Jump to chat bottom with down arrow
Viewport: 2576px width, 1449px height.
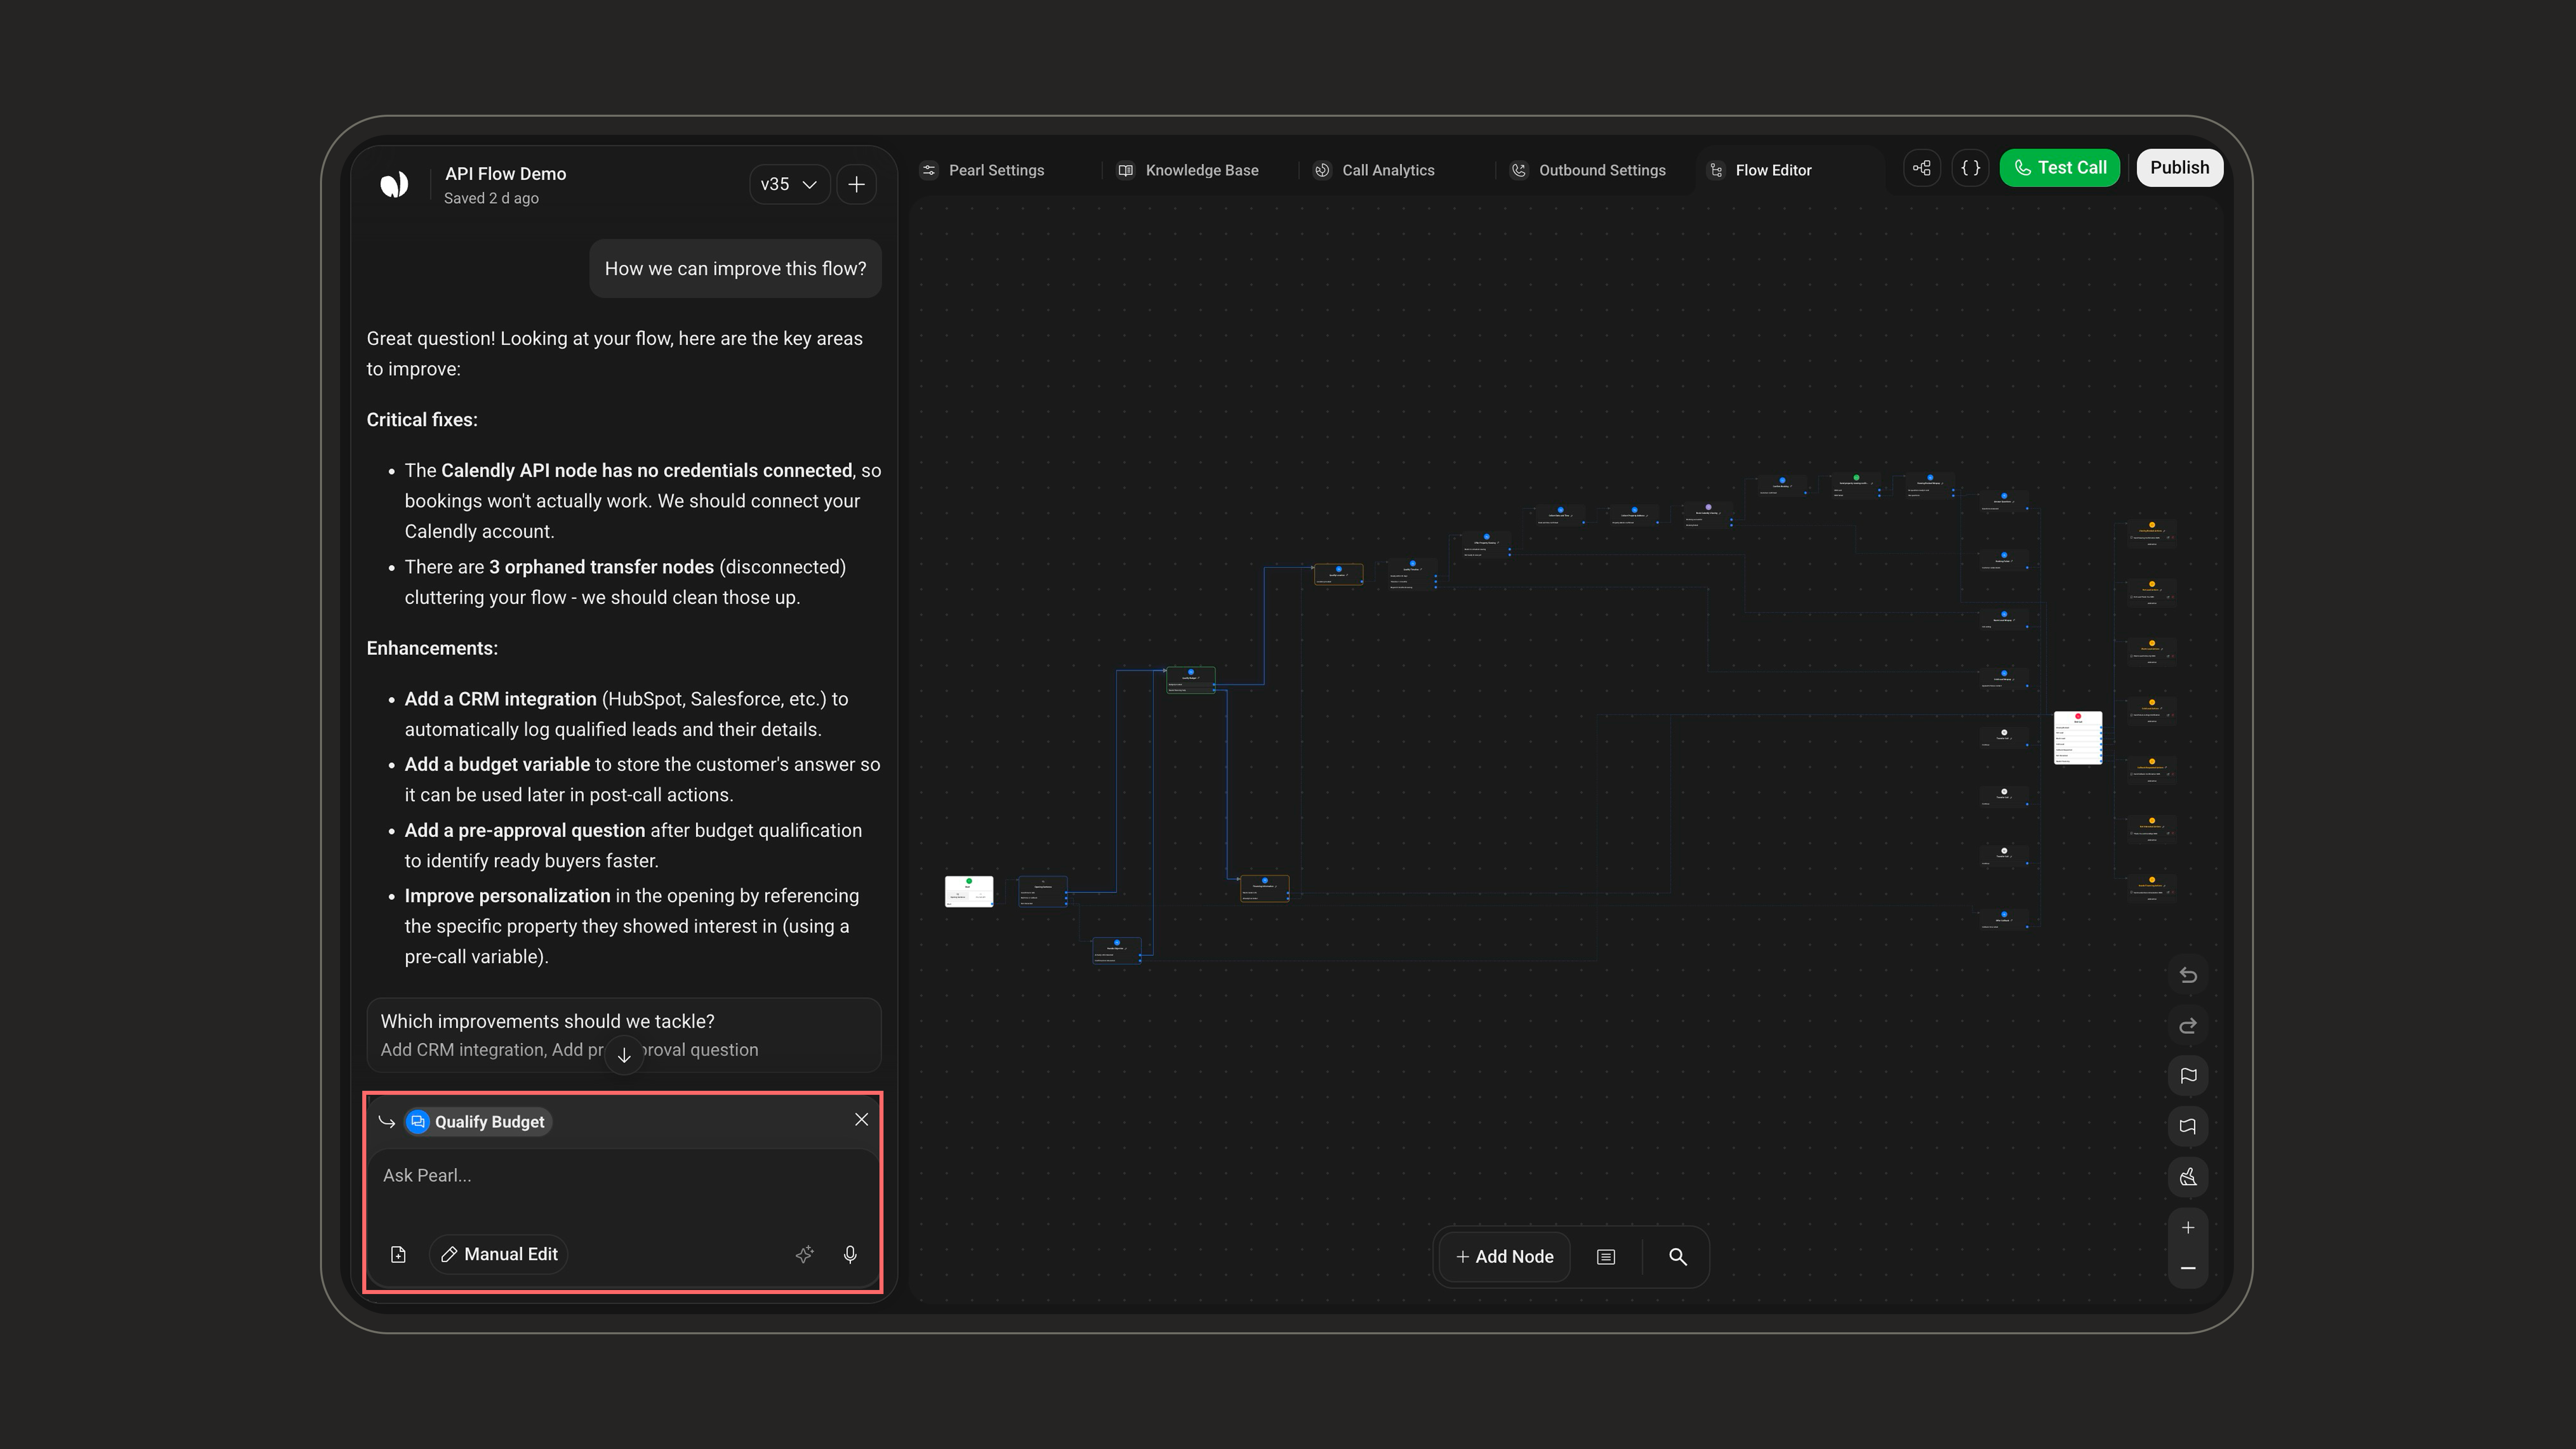(x=624, y=1055)
